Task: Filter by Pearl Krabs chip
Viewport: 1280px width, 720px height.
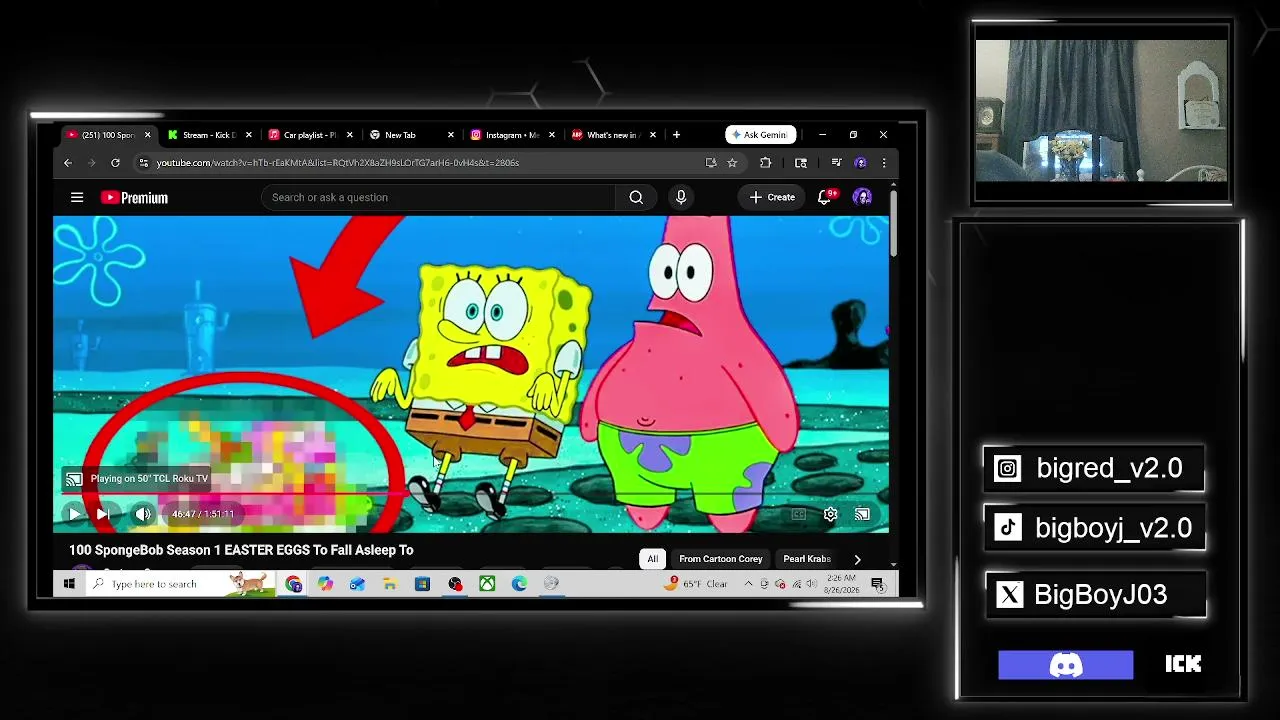Action: [x=807, y=559]
